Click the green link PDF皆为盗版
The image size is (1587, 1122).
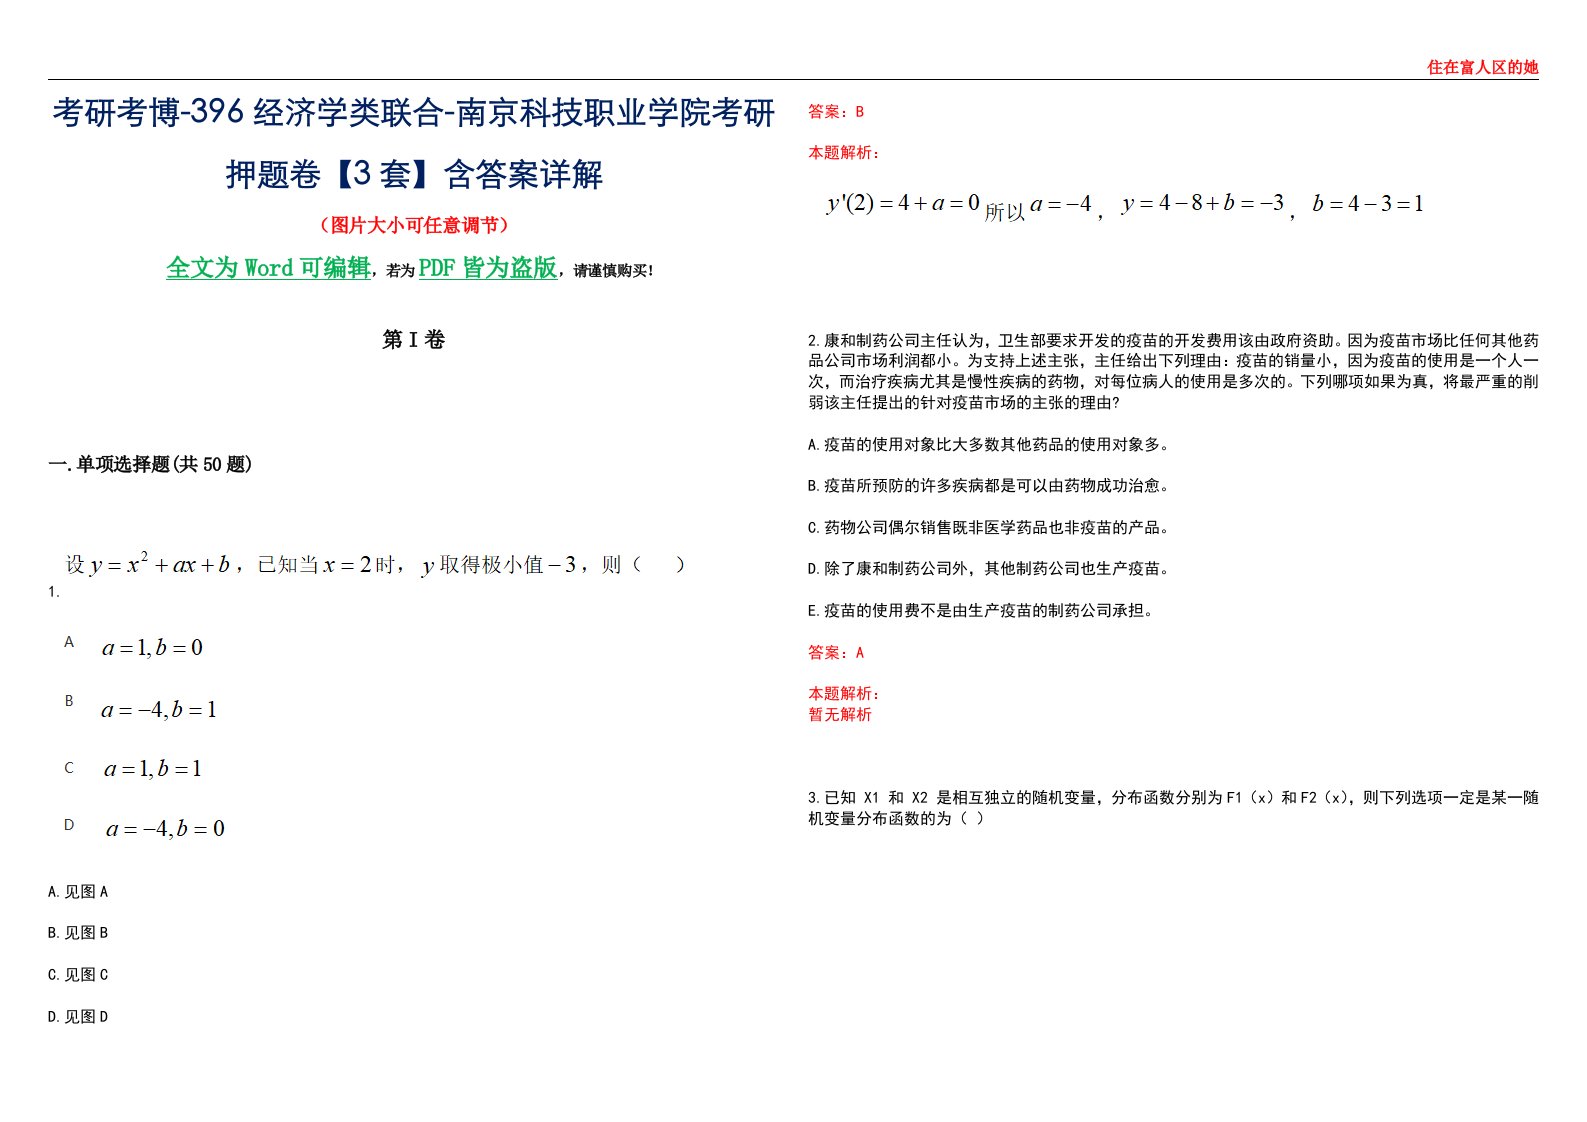pos(487,268)
